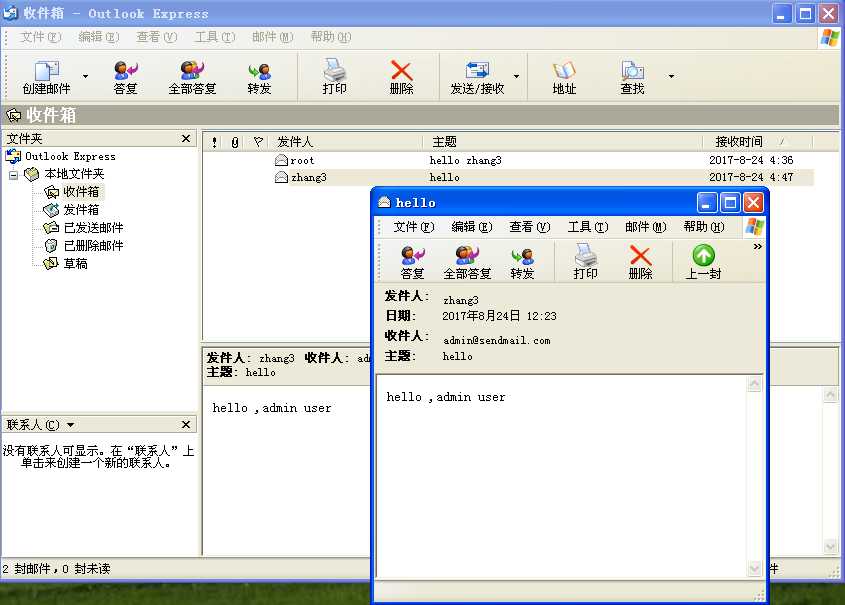
Task: Click received time 2017-8-24 4:47
Action: tap(751, 177)
